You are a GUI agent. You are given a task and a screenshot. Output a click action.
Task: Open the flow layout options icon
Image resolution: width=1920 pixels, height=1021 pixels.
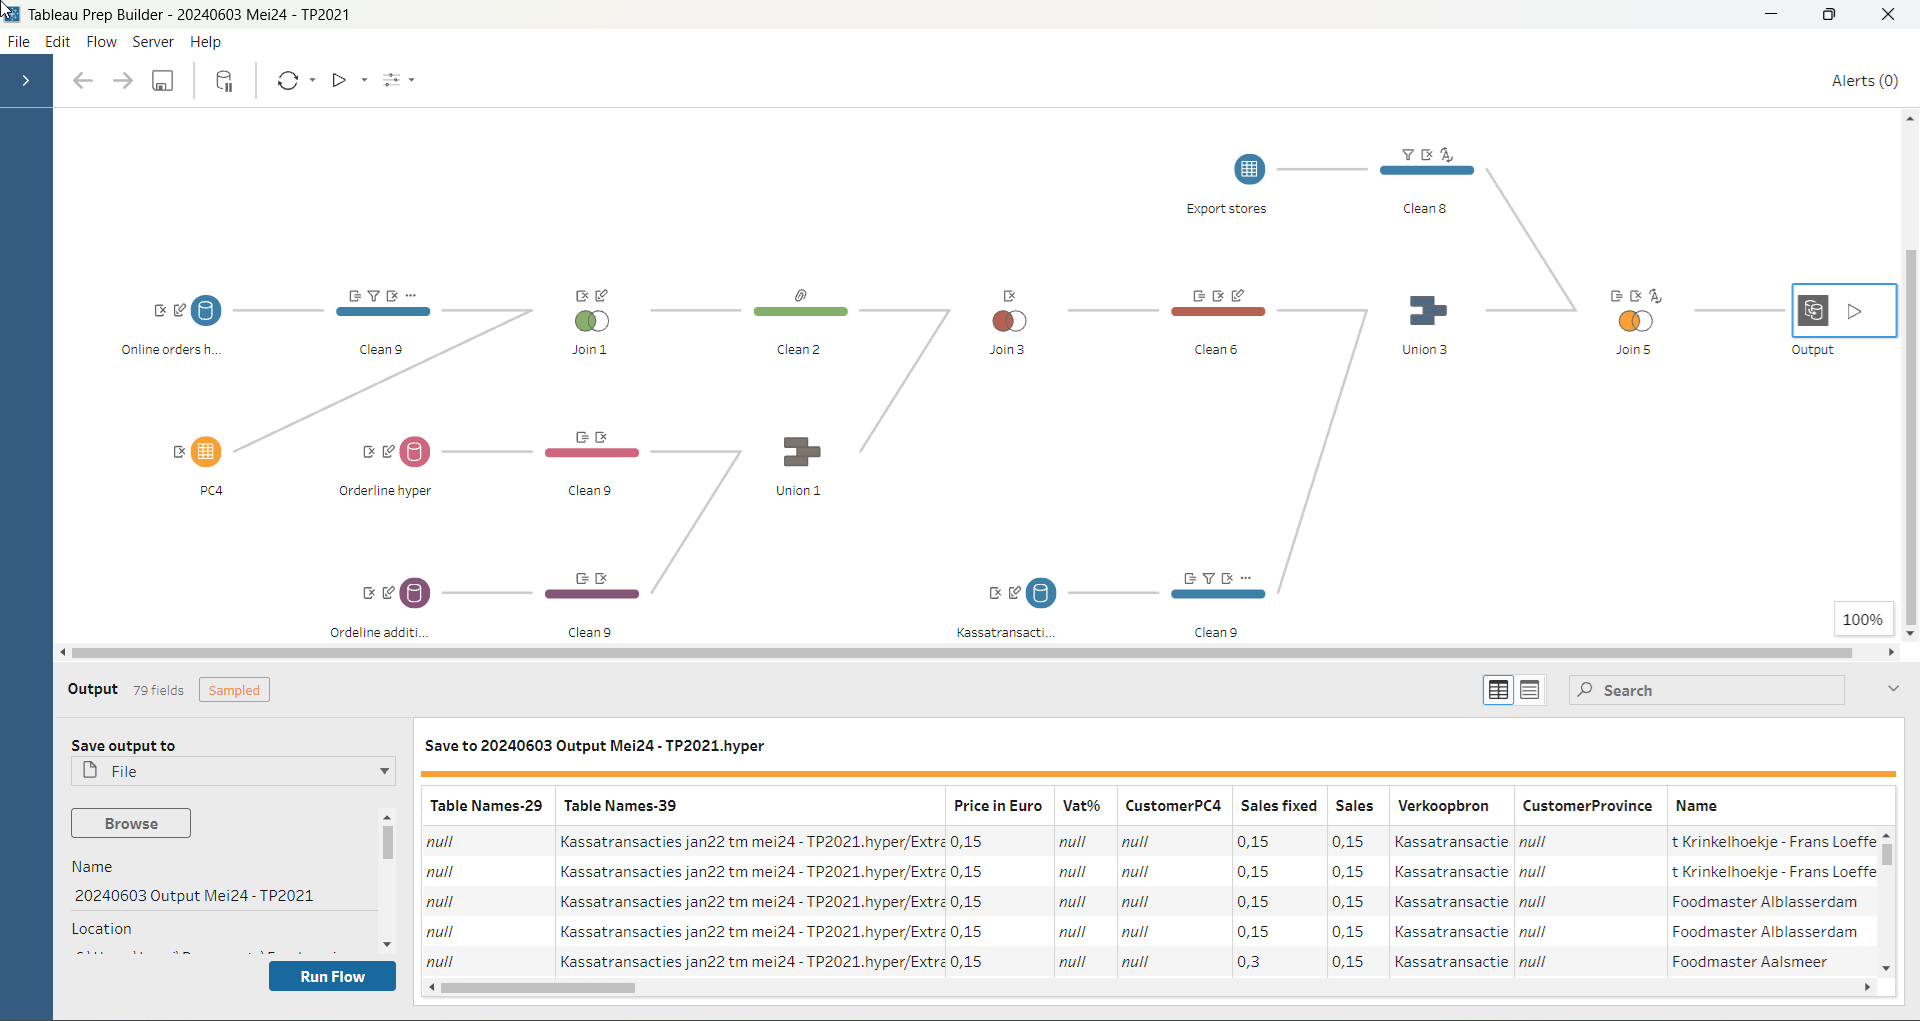pyautogui.click(x=391, y=80)
